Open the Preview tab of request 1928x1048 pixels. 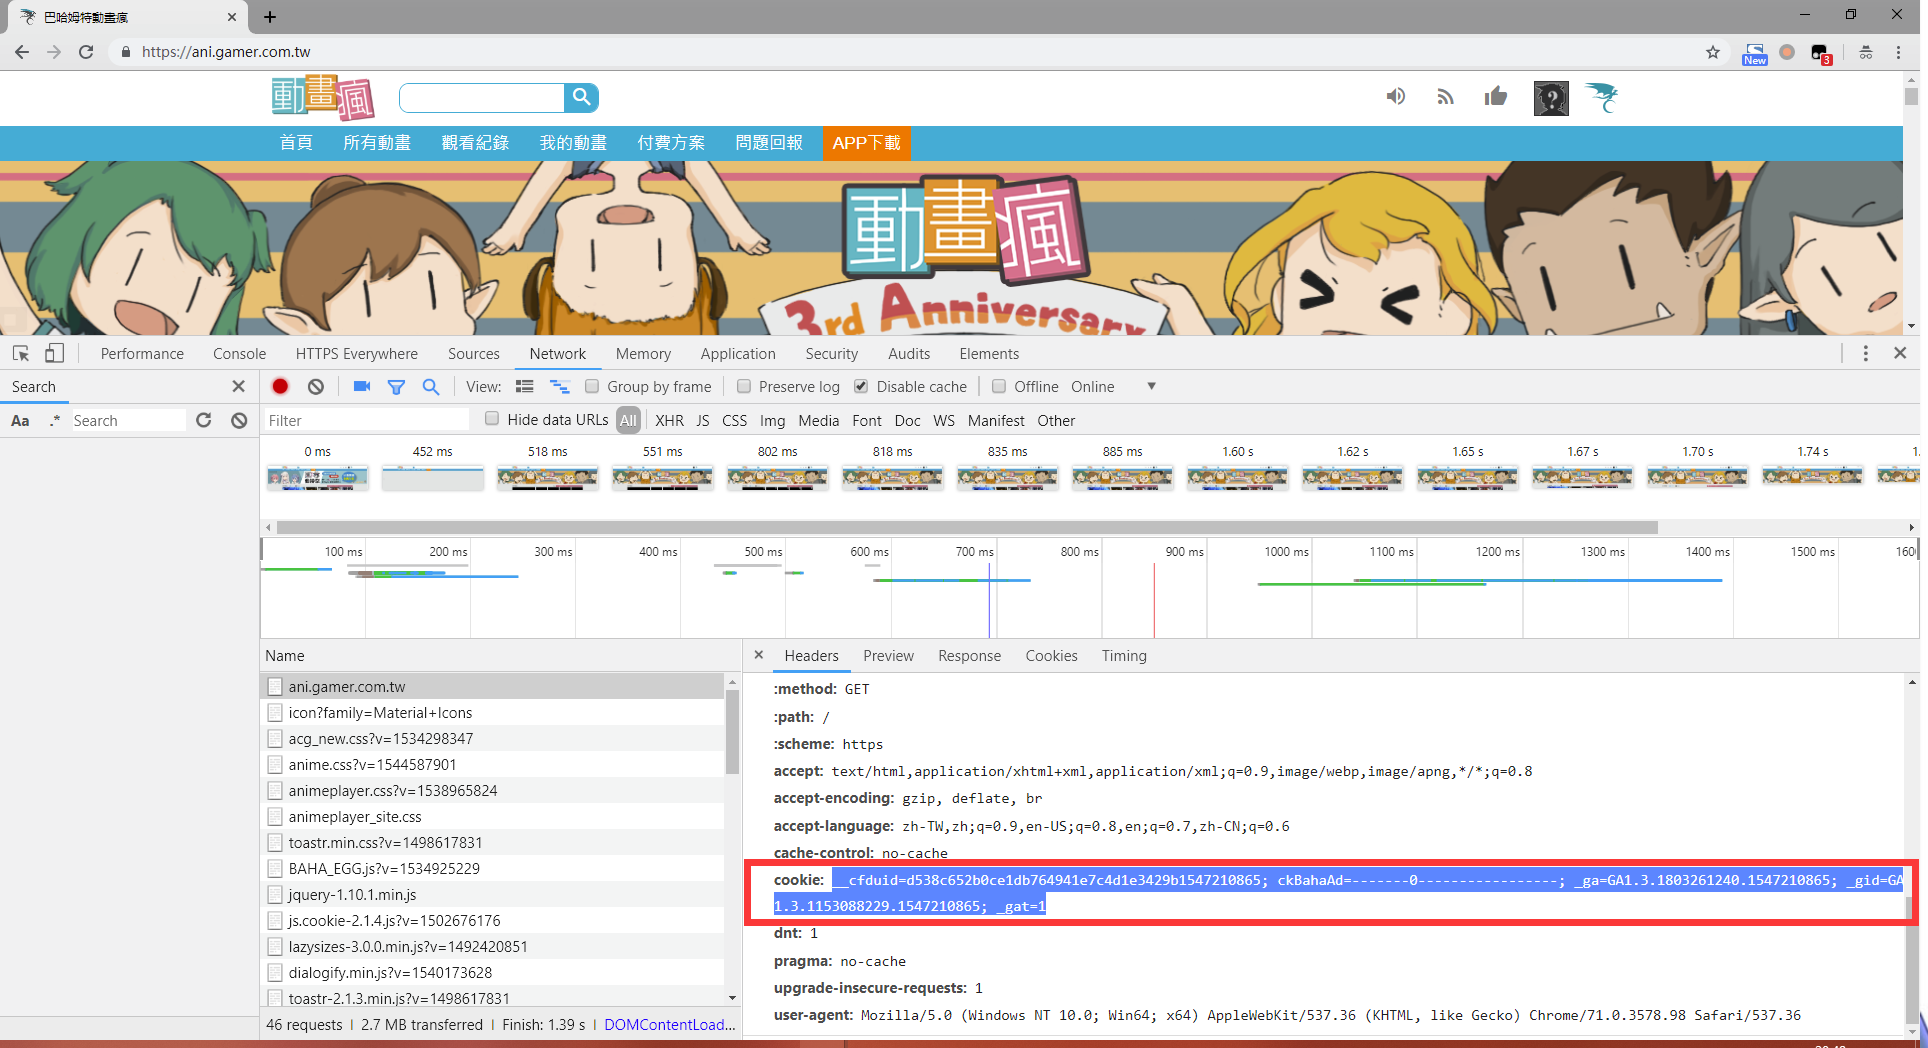[888, 656]
